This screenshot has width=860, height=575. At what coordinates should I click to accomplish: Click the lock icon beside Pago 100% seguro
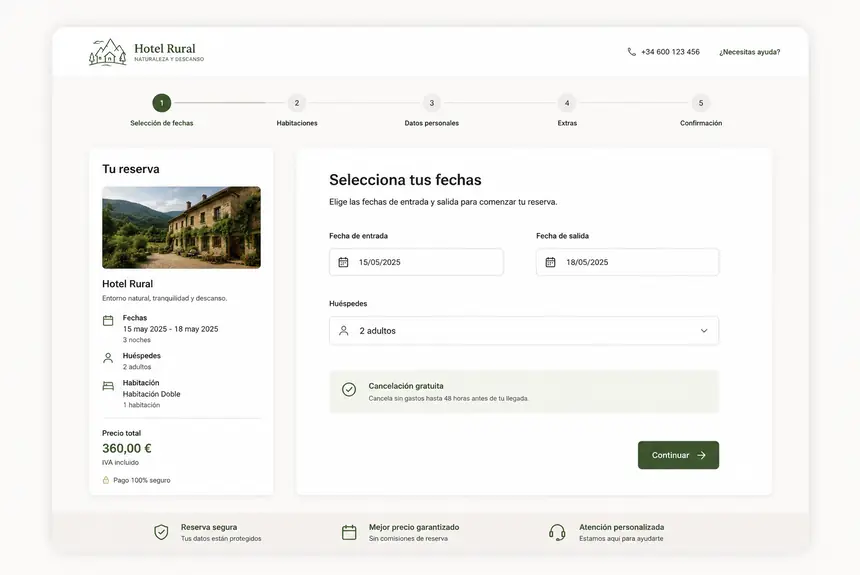[x=106, y=480]
